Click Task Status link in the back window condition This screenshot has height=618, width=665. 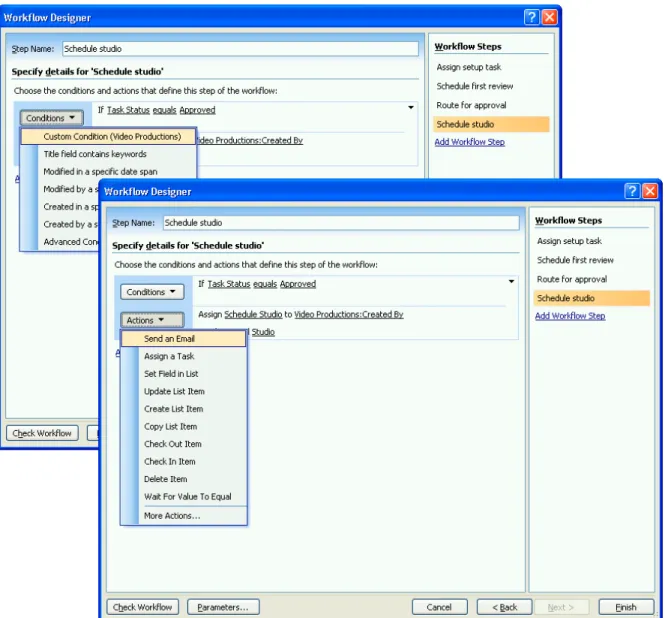click(129, 110)
